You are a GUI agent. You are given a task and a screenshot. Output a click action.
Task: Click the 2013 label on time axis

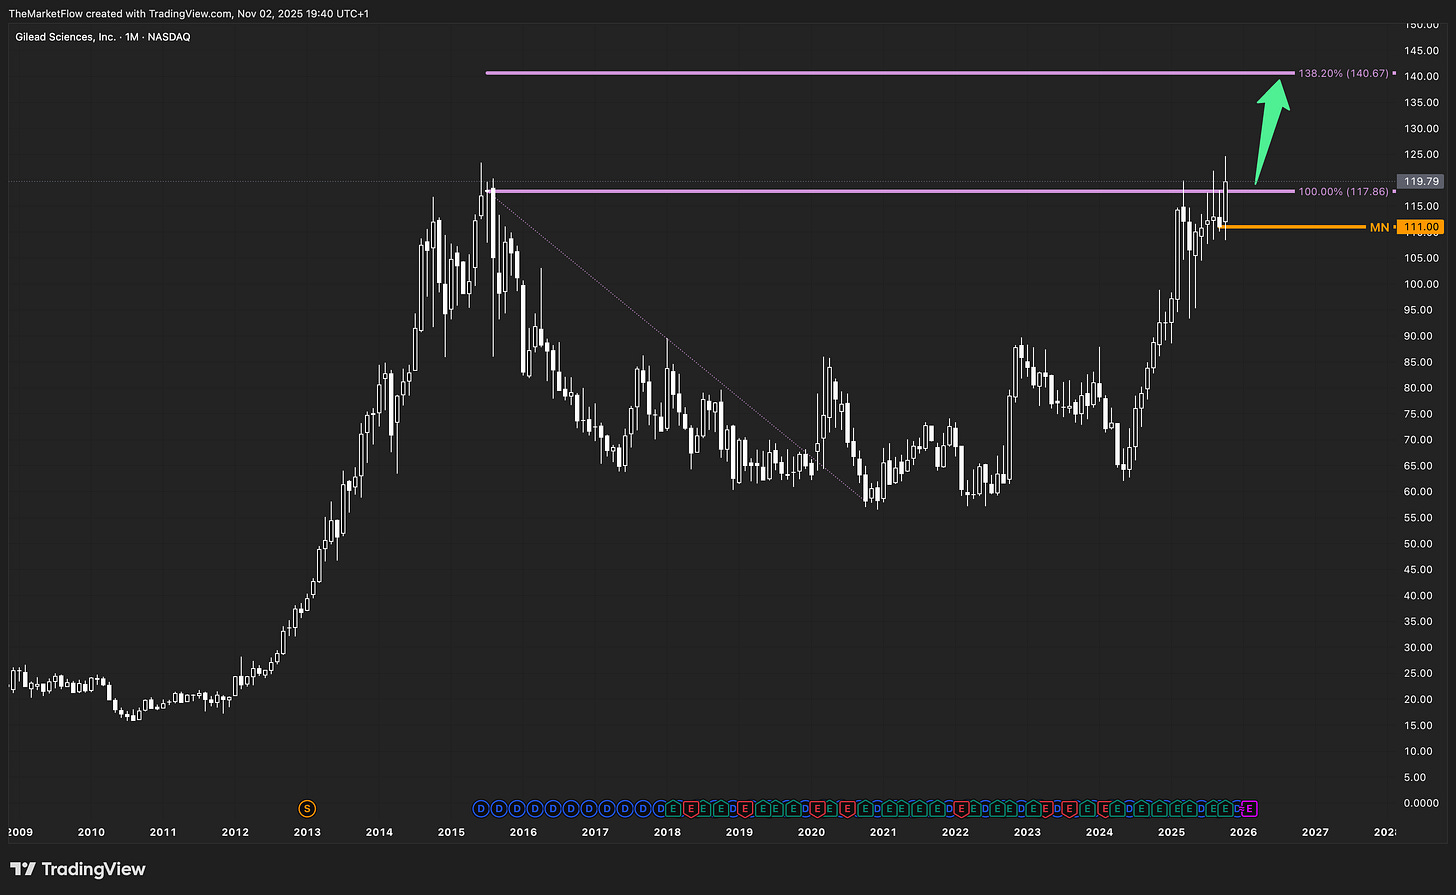(x=307, y=832)
